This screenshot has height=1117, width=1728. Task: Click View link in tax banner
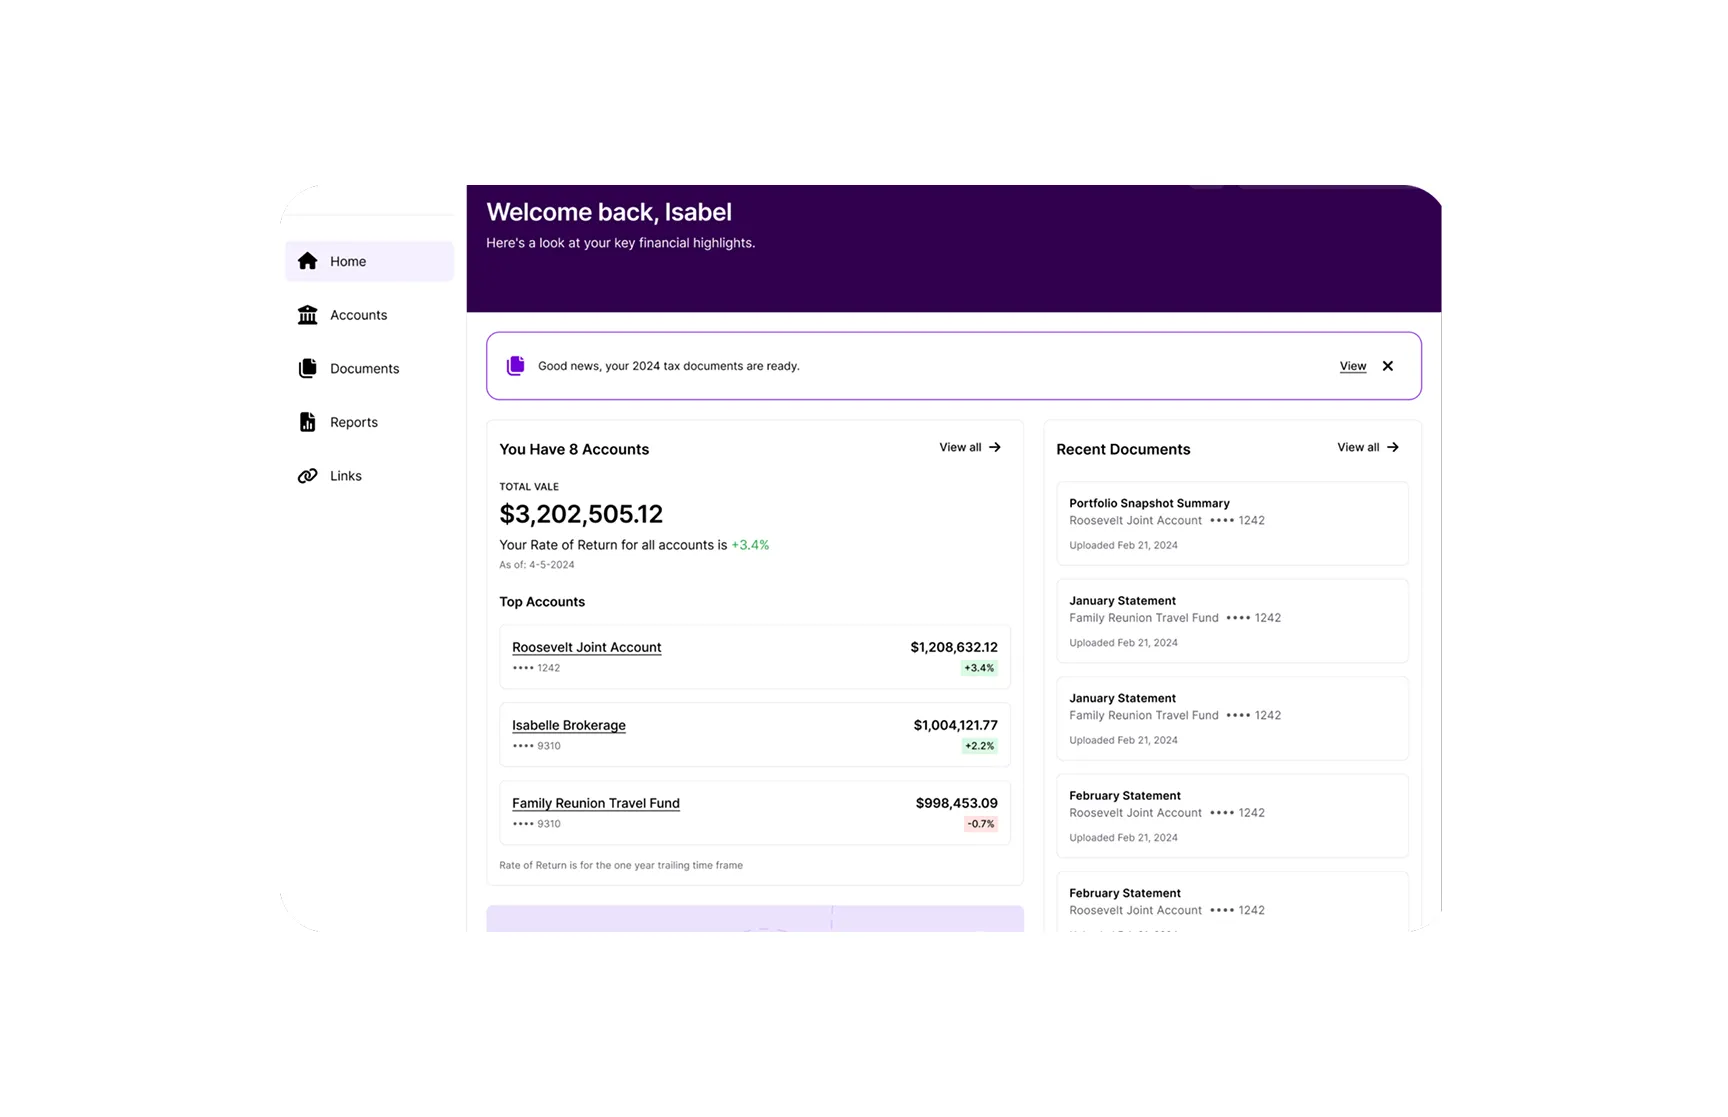tap(1352, 366)
